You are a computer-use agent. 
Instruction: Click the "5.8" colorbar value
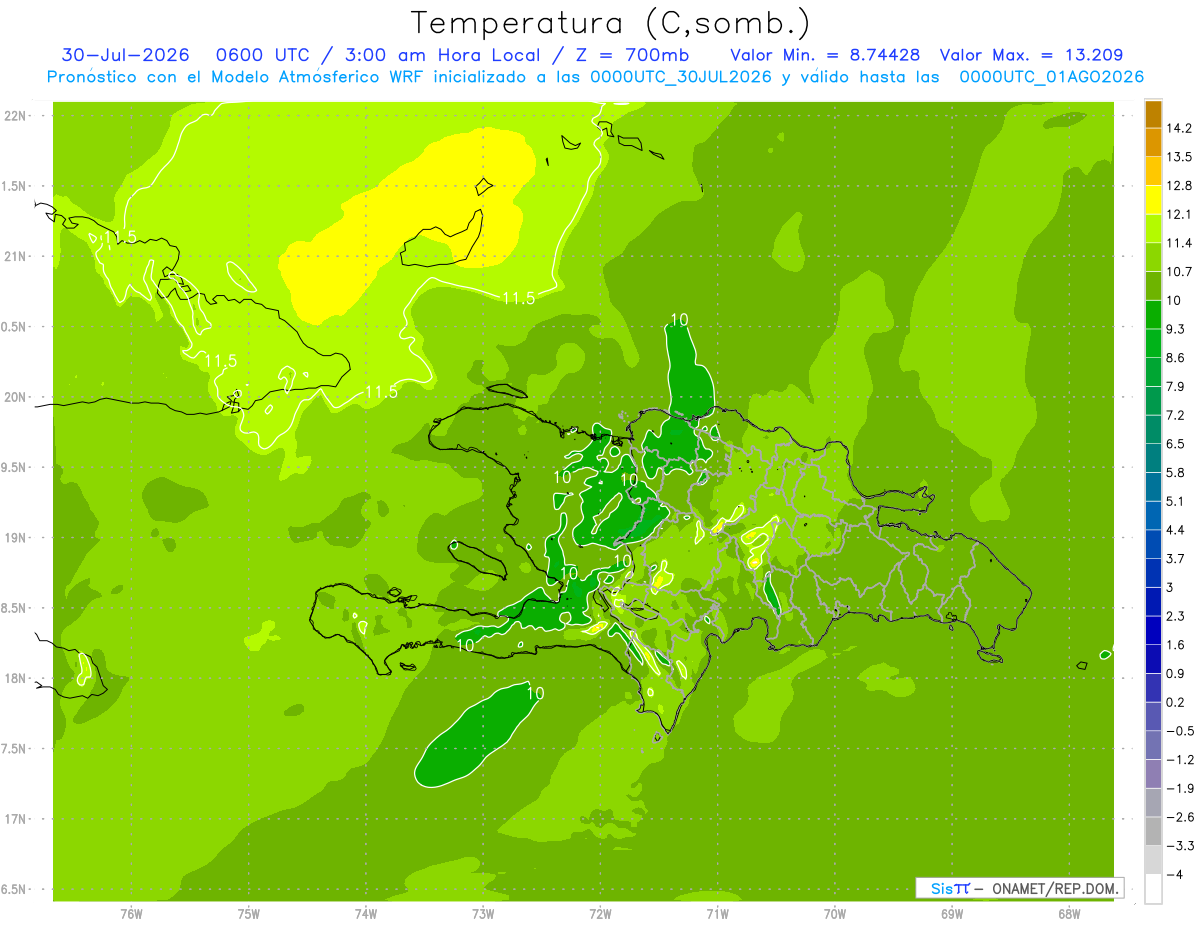[x=1175, y=473]
